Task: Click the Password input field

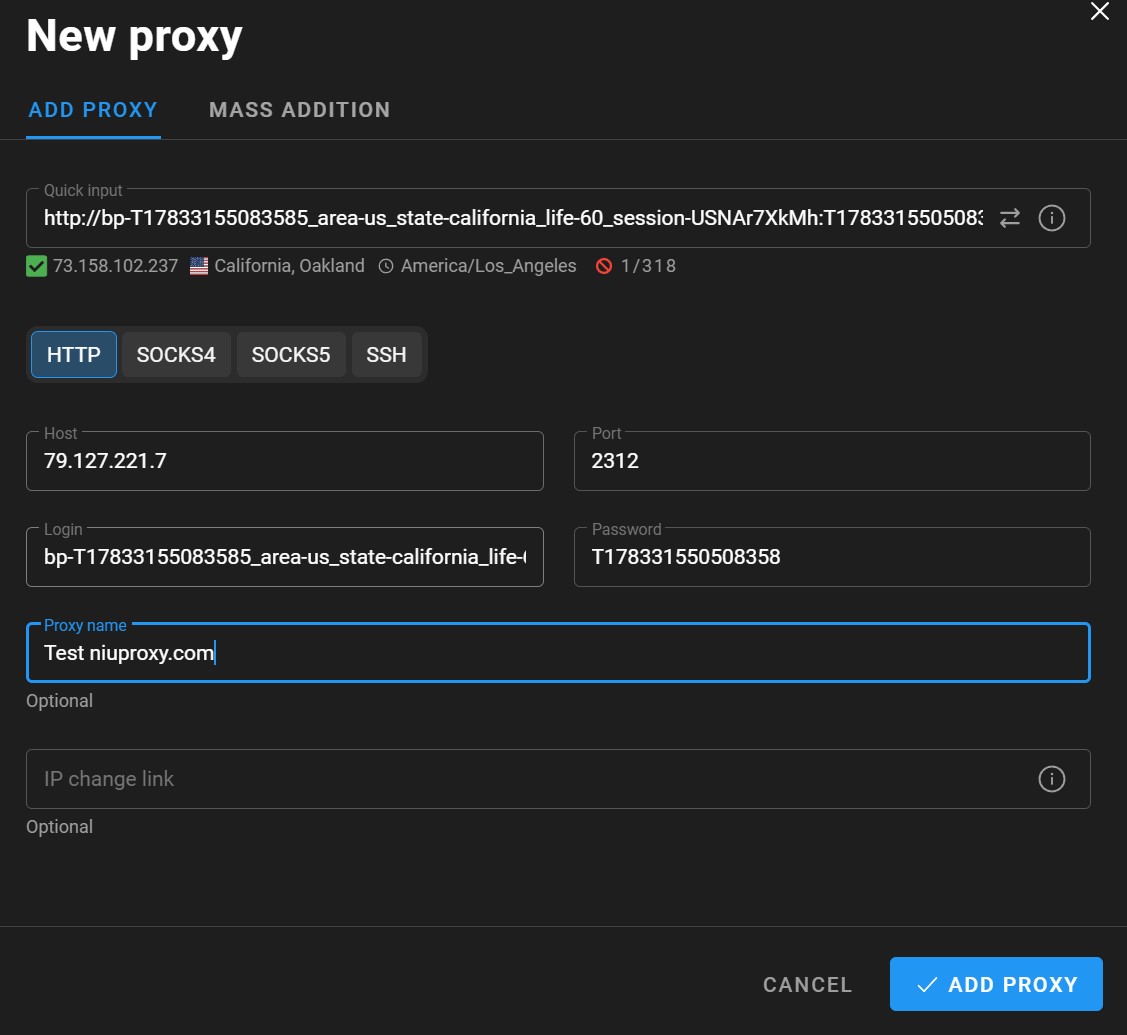Action: click(832, 557)
